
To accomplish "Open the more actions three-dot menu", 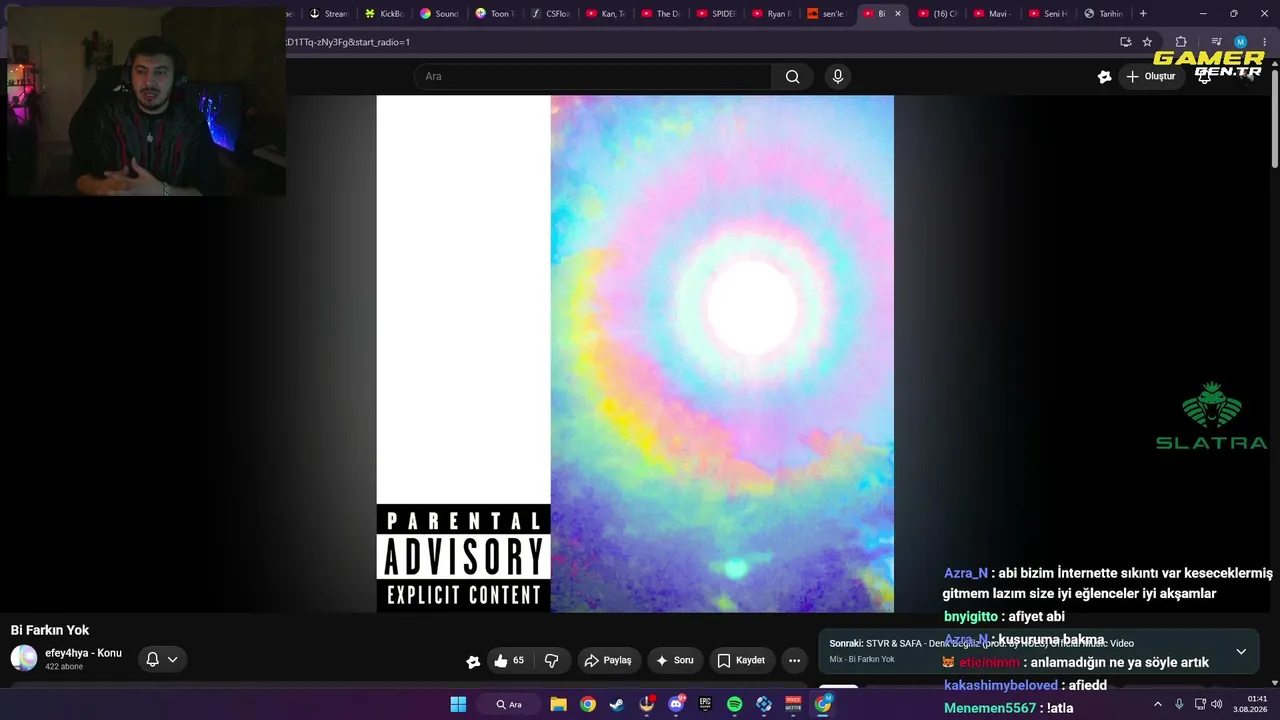I will coord(794,660).
